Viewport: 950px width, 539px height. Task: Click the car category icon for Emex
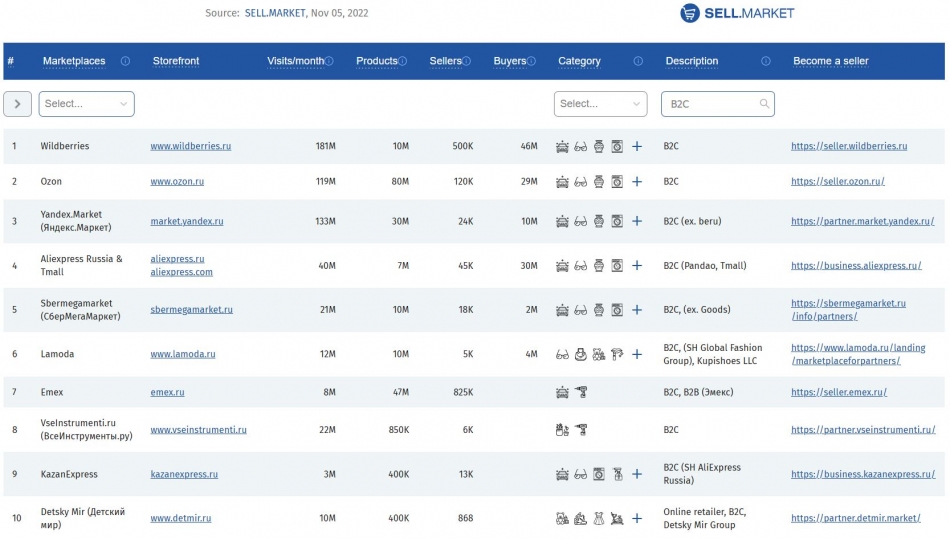point(562,392)
